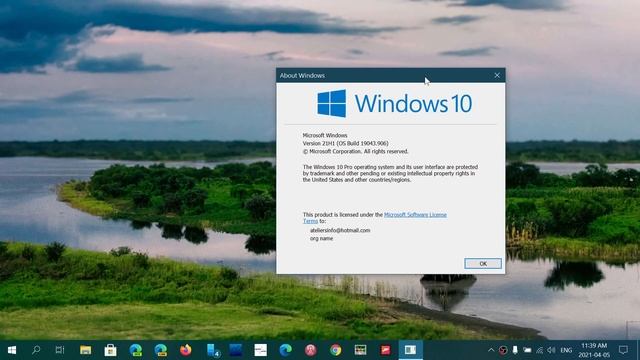Launch Google Chrome from the taskbar
This screenshot has width=640, height=360.
(x=336, y=350)
